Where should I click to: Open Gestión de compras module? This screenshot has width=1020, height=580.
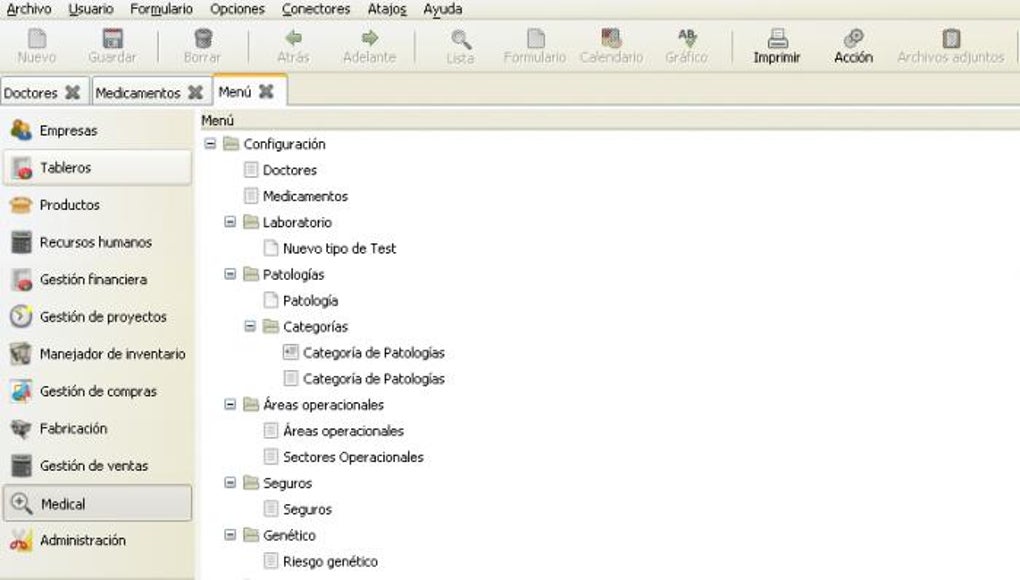point(98,391)
